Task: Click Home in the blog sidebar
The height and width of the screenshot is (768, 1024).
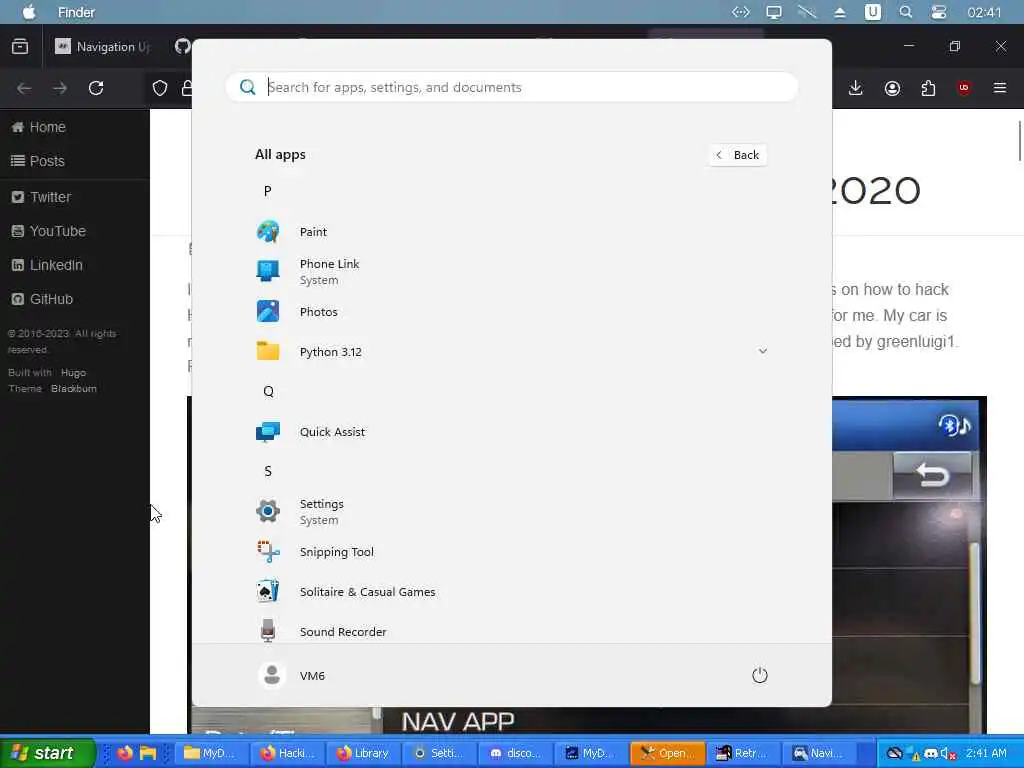Action: 39,127
